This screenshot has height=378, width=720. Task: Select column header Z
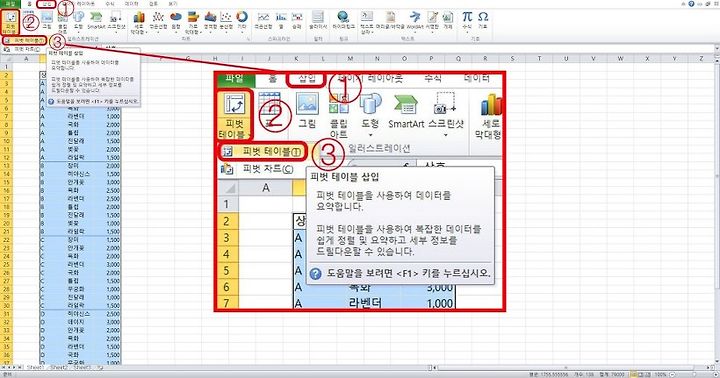coord(701,58)
